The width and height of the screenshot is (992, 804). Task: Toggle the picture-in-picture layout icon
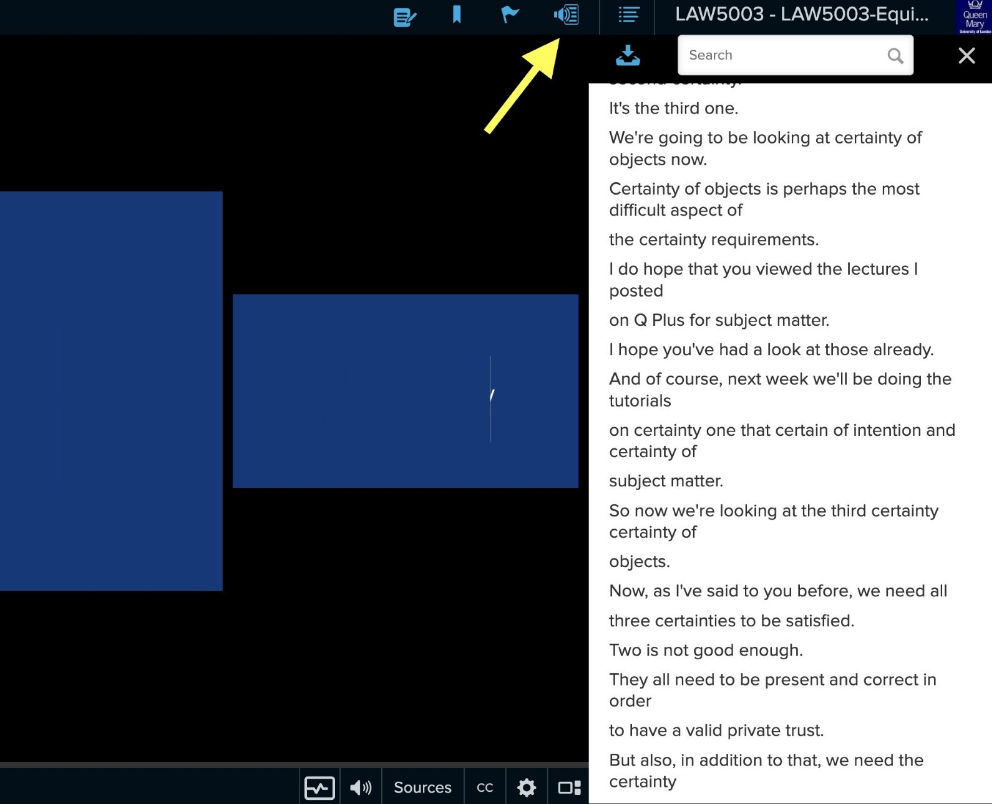(568, 787)
